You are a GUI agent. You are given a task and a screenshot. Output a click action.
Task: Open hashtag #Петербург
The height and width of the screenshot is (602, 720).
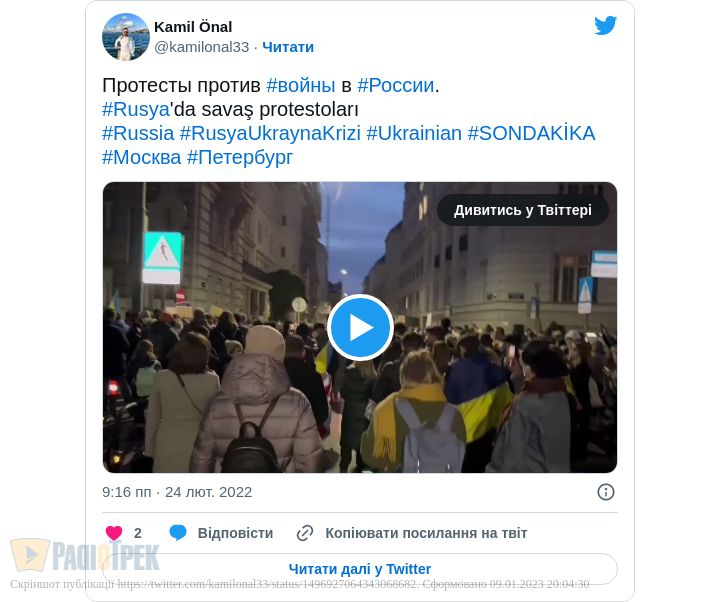(x=240, y=157)
